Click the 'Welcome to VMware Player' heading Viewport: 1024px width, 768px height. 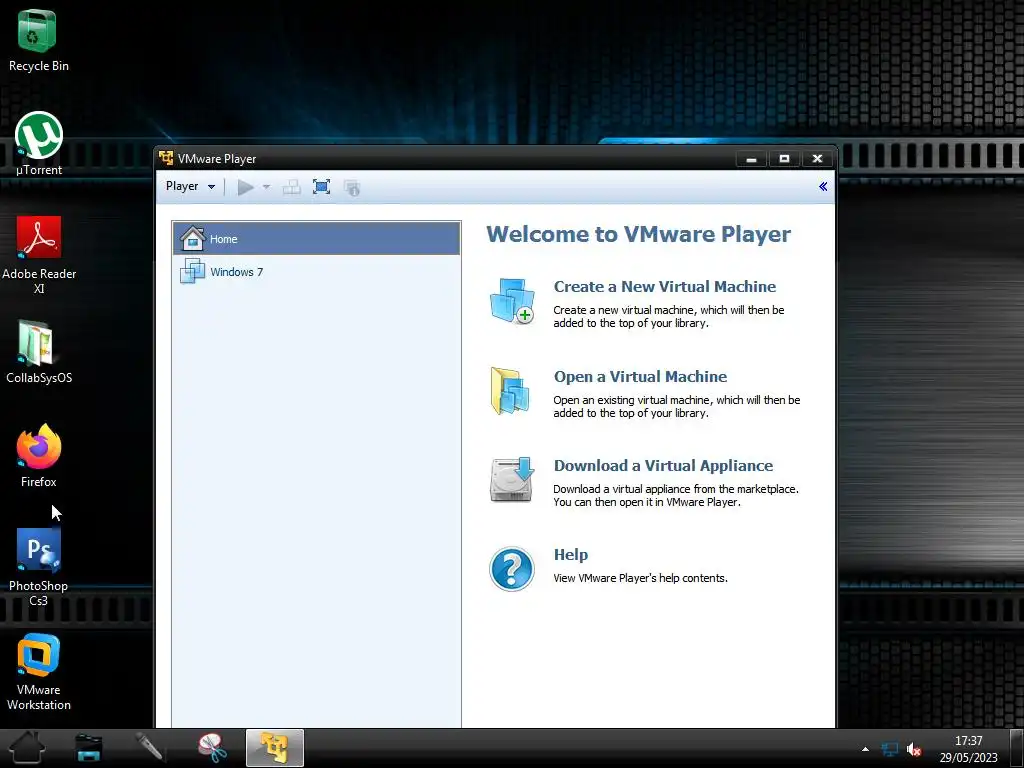coord(638,234)
